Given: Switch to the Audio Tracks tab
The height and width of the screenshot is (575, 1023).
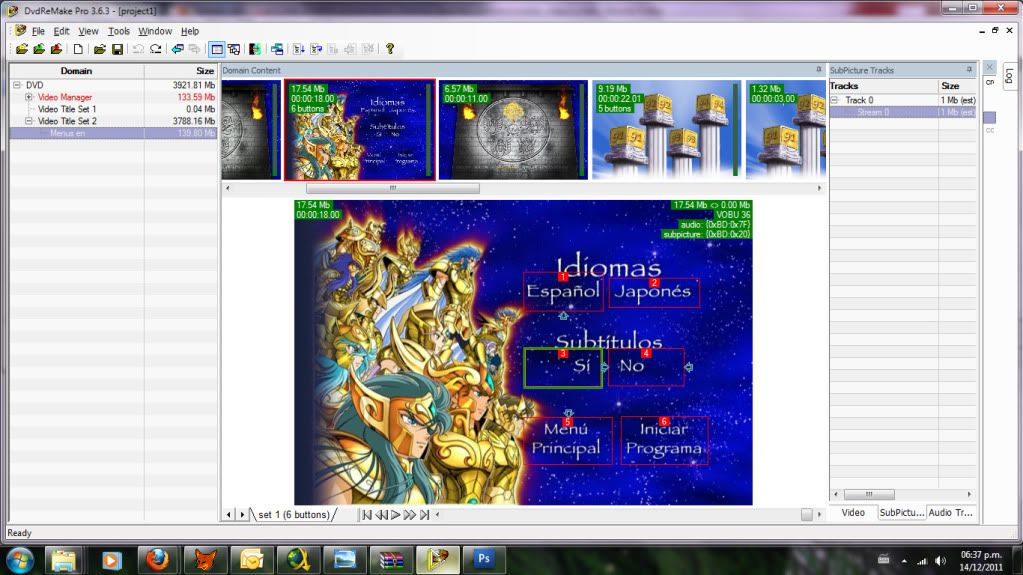Looking at the screenshot, I should pyautogui.click(x=951, y=513).
